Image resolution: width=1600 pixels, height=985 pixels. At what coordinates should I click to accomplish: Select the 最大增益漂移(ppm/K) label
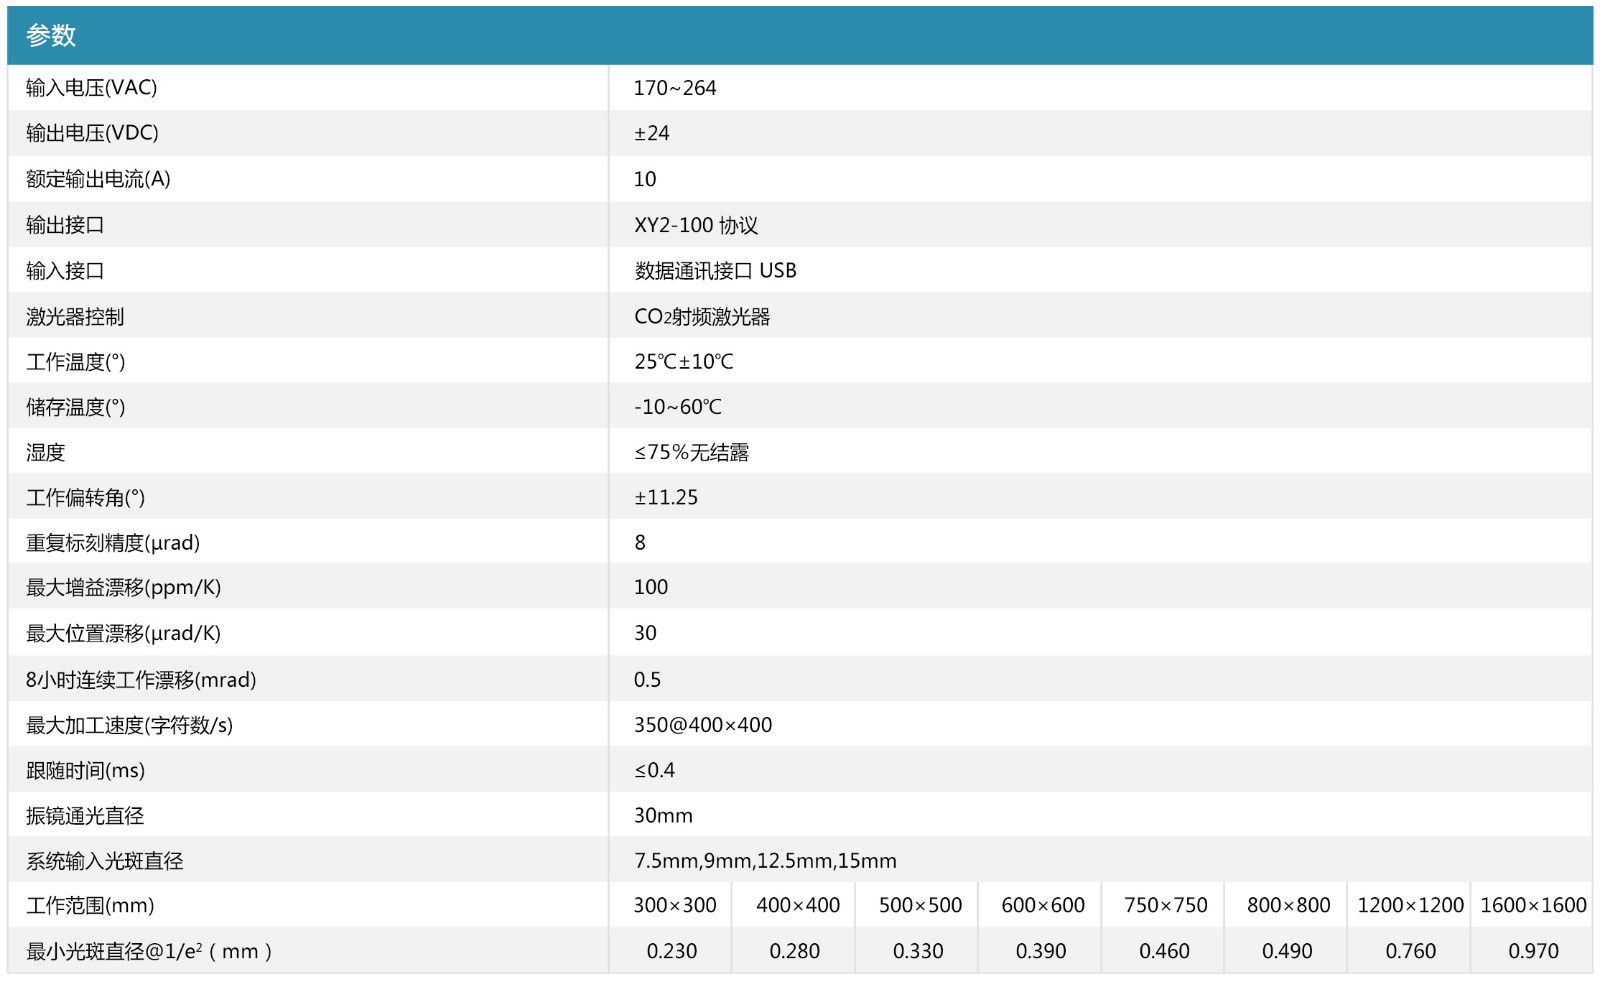point(123,588)
